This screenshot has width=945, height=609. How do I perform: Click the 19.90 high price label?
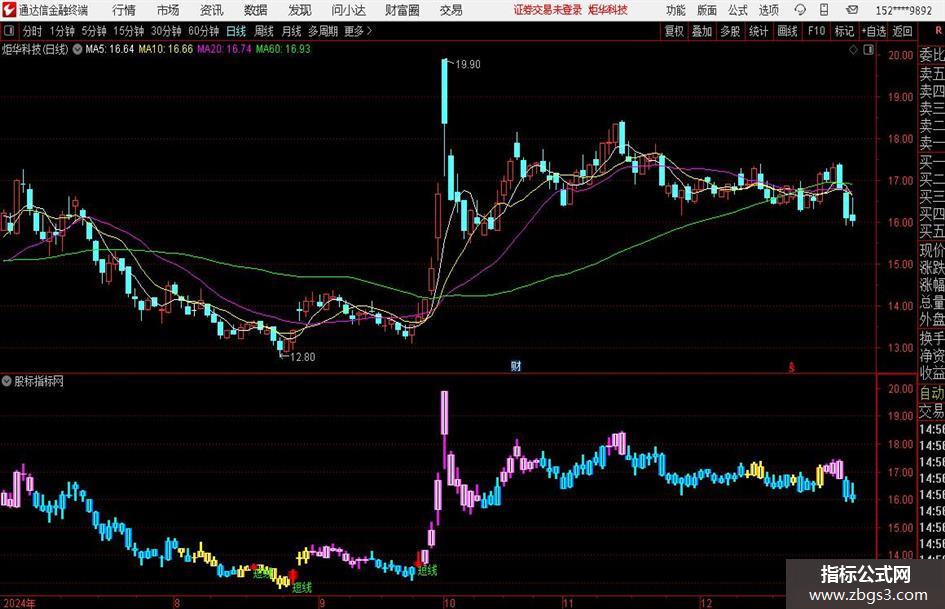click(x=468, y=65)
